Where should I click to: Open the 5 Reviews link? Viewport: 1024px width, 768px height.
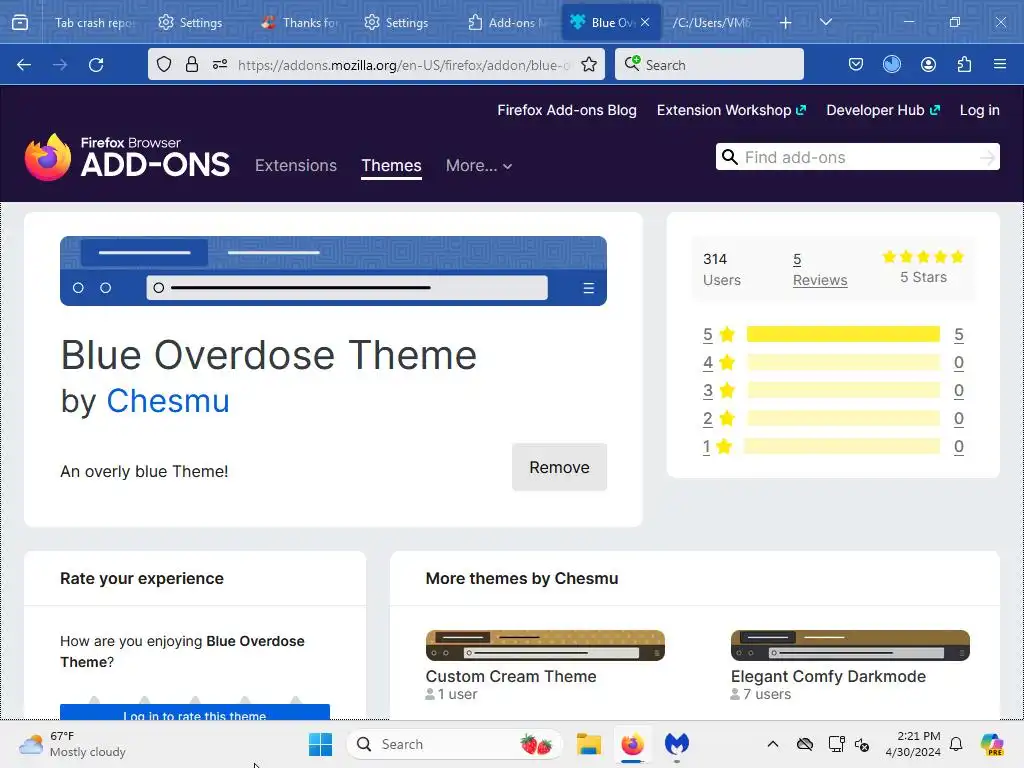[820, 270]
